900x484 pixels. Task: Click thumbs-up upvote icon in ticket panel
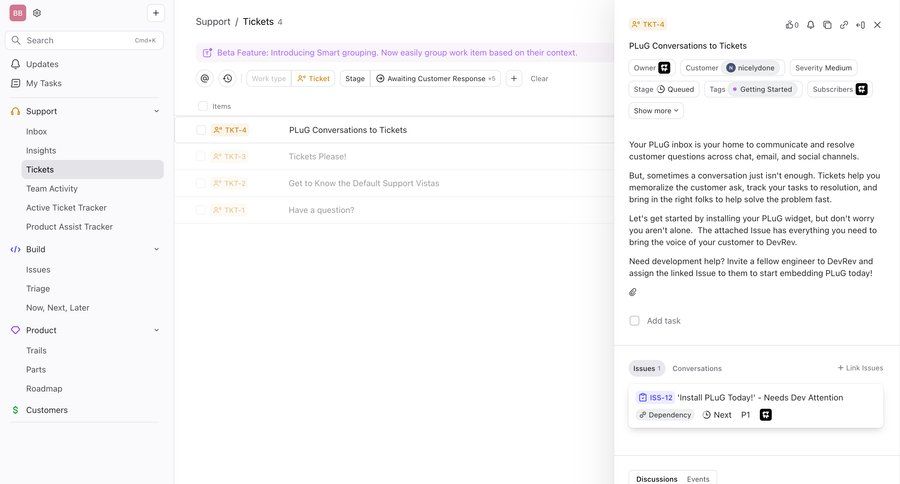click(x=792, y=25)
